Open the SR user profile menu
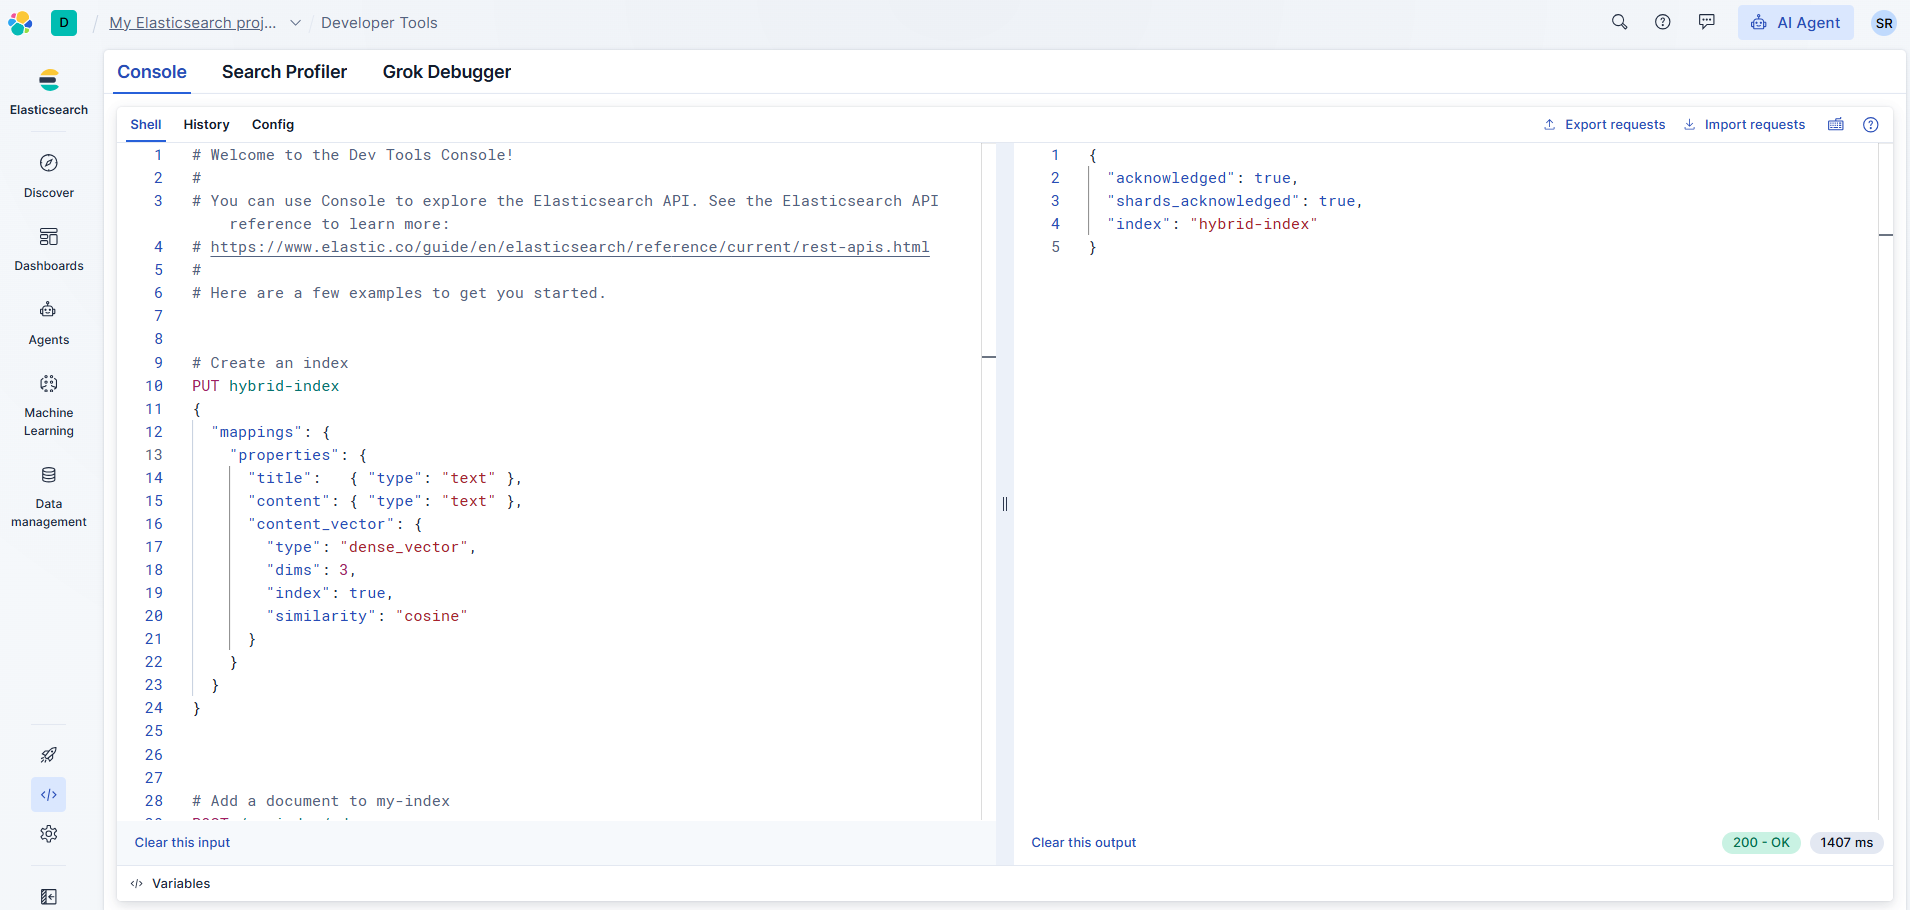1910x910 pixels. click(x=1884, y=23)
